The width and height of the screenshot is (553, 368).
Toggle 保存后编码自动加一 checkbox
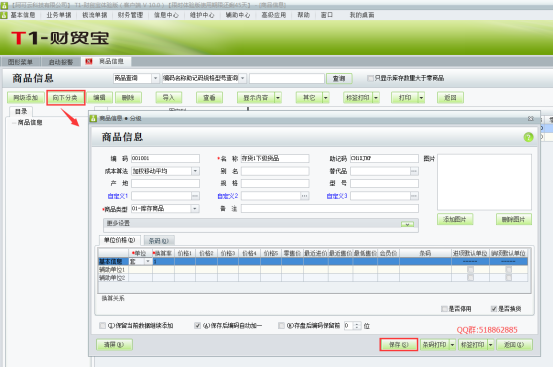click(198, 325)
